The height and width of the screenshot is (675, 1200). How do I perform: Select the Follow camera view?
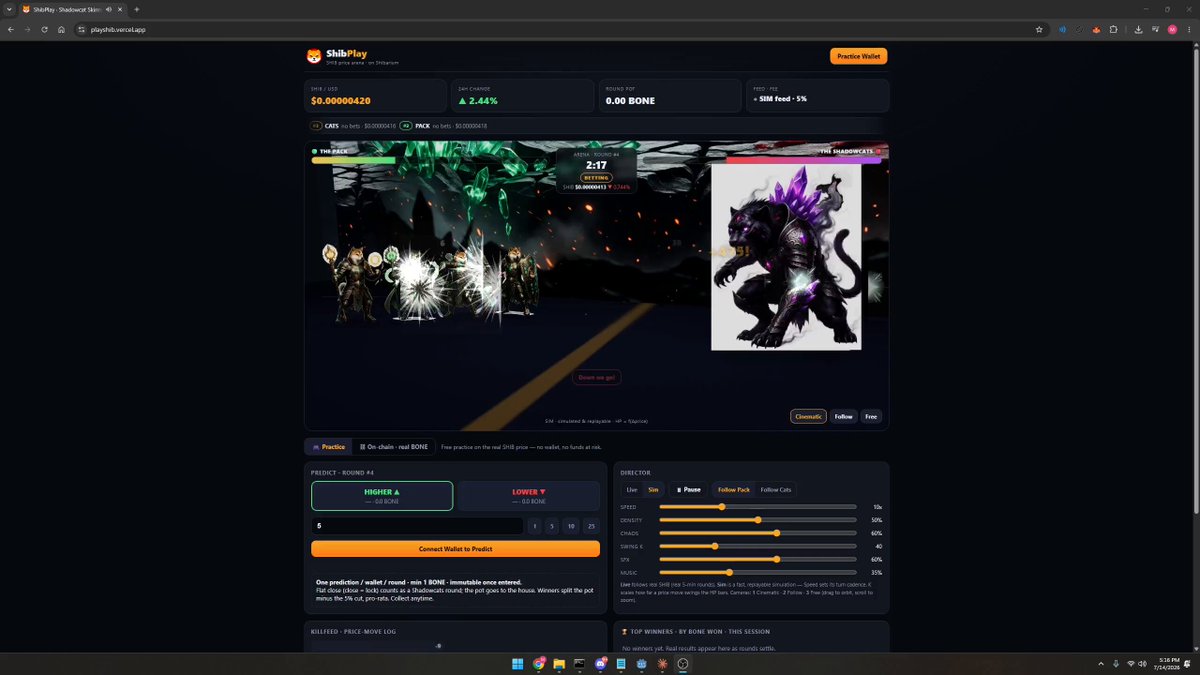pyautogui.click(x=844, y=416)
